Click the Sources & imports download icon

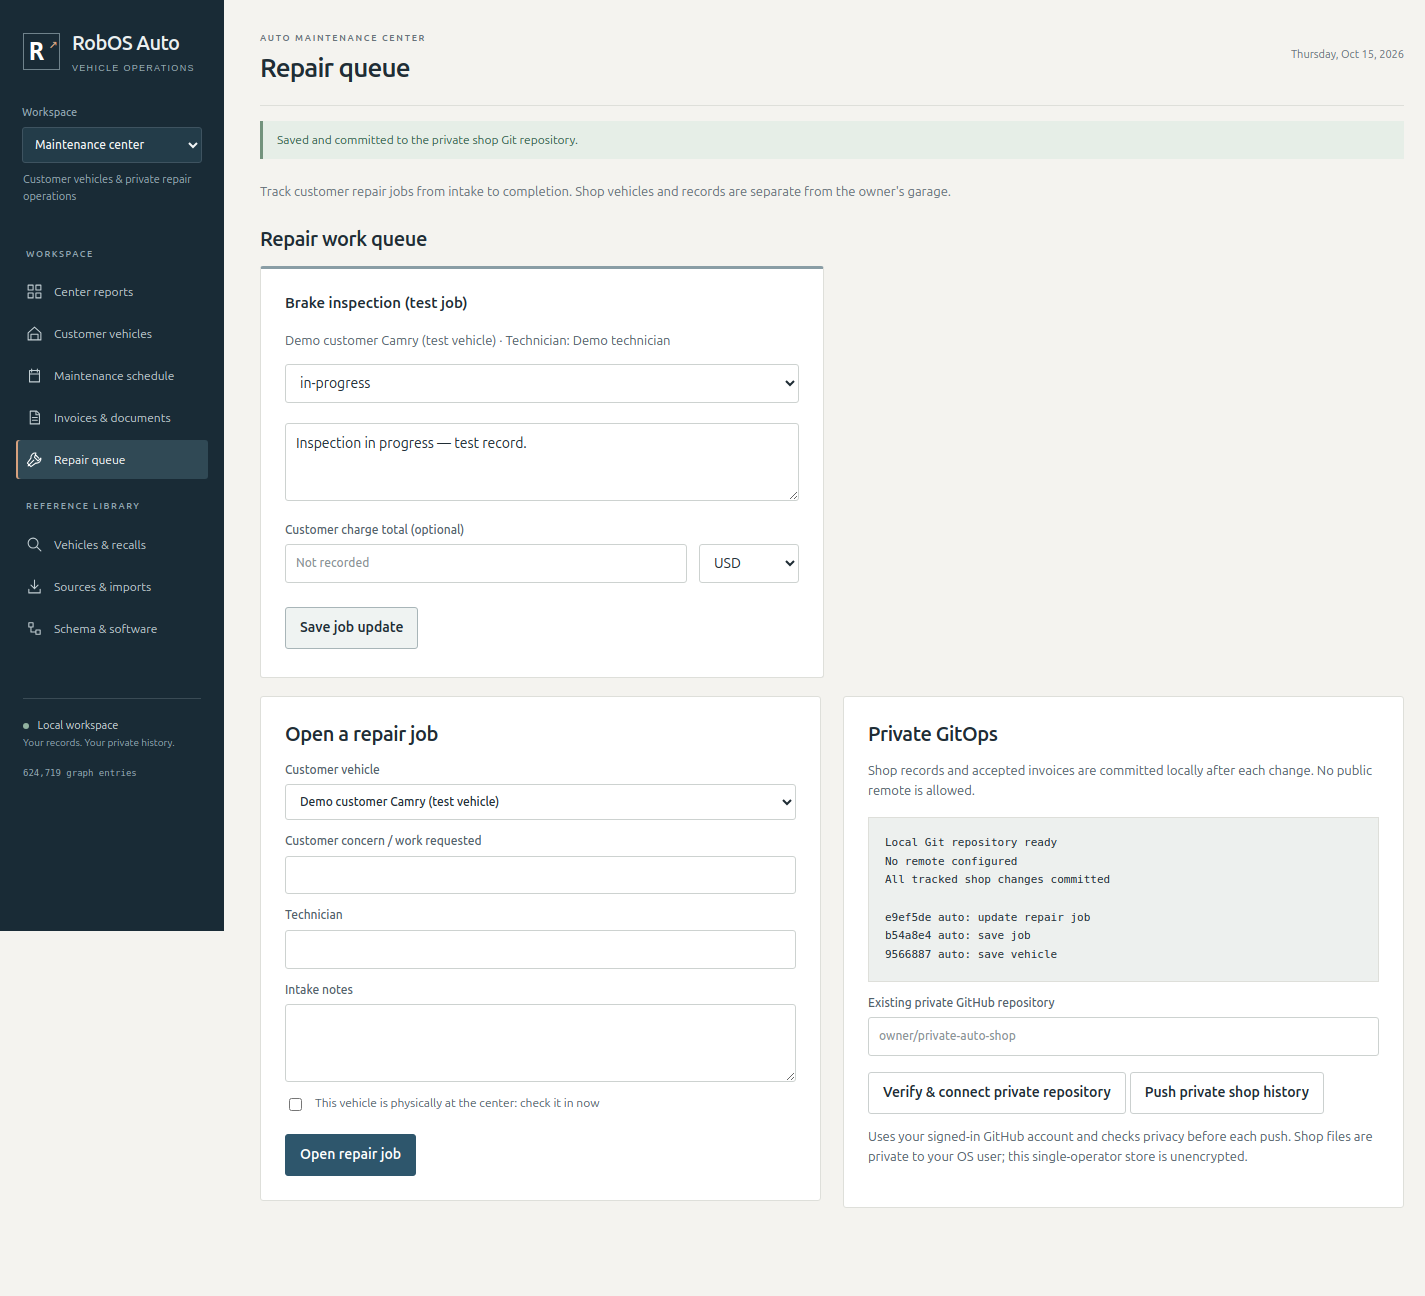click(x=34, y=587)
